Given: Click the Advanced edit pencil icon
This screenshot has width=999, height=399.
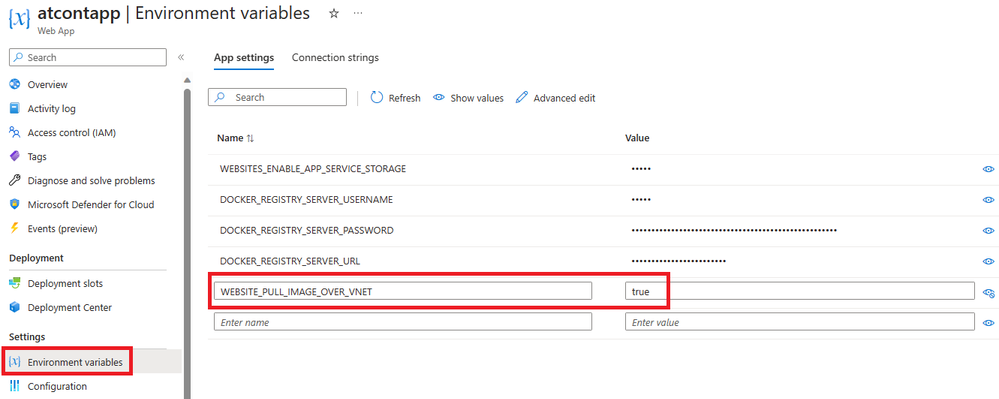Looking at the screenshot, I should [522, 98].
